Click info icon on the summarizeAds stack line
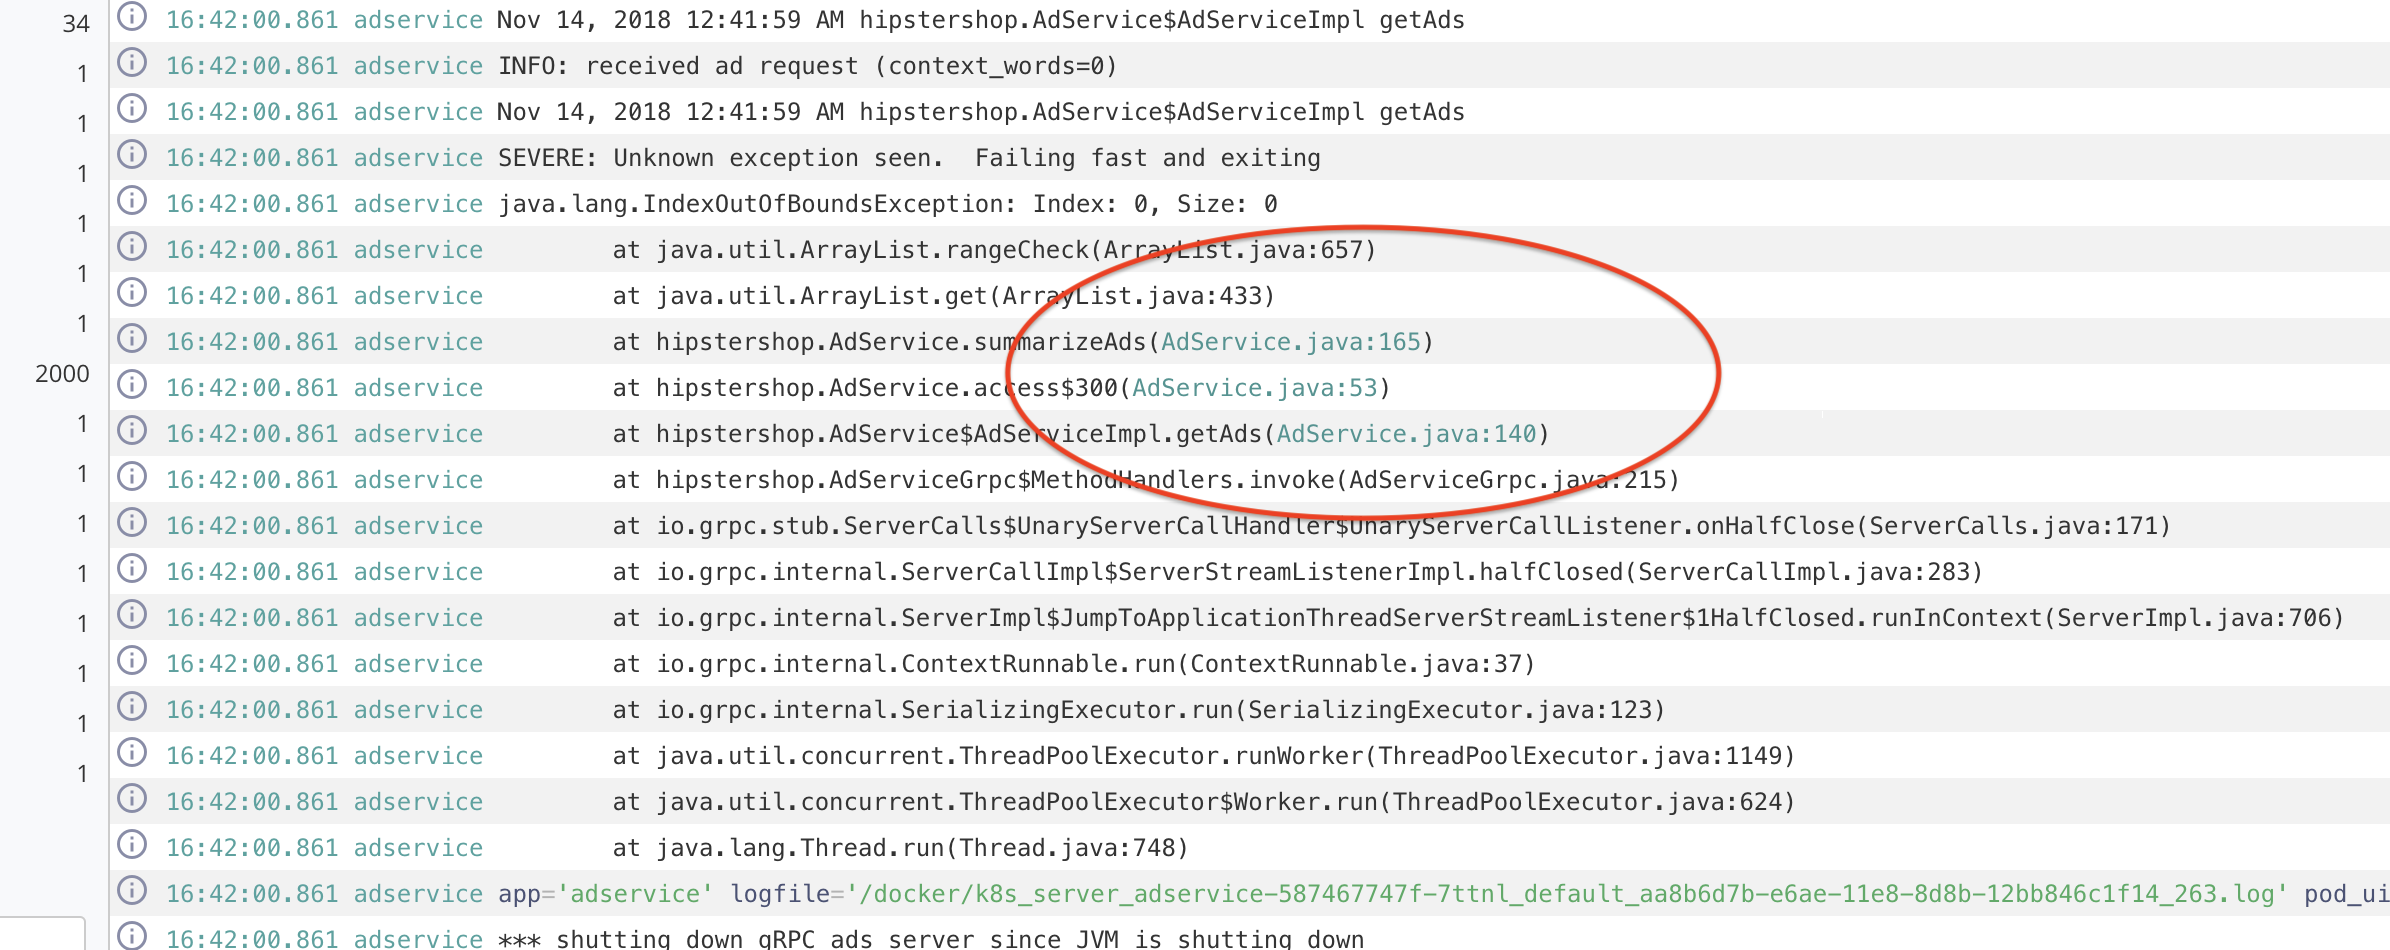 pyautogui.click(x=132, y=339)
